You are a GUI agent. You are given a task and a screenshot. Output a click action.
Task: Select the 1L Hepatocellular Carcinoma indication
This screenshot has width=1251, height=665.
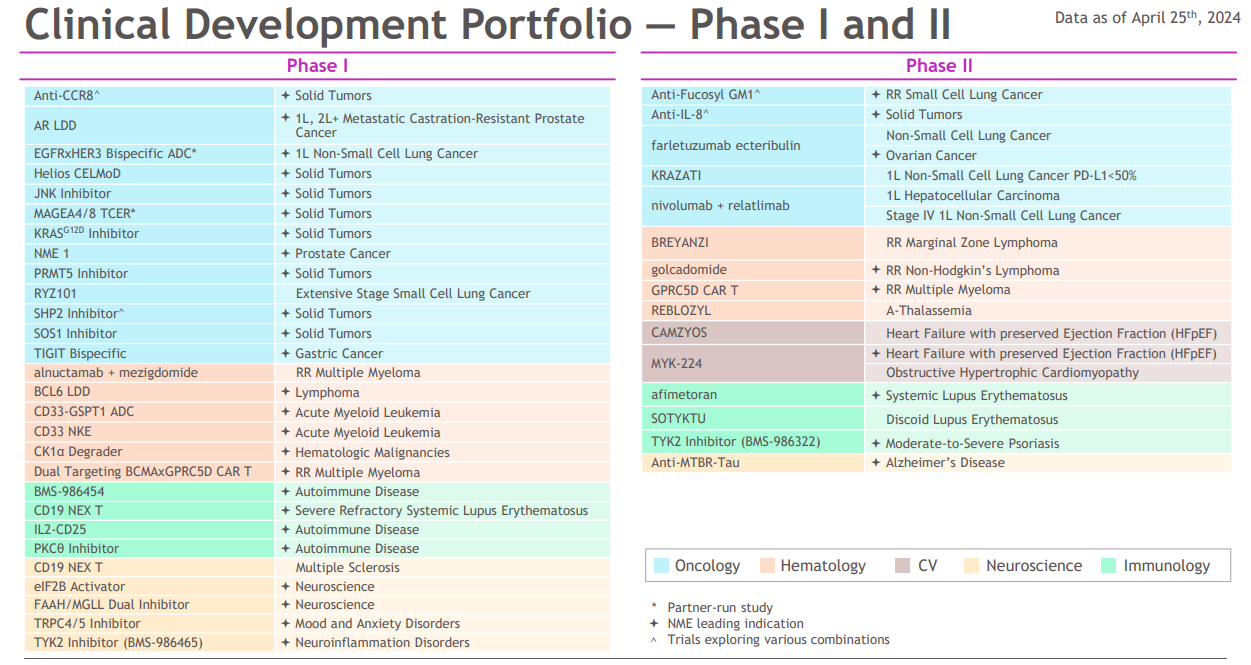pyautogui.click(x=973, y=196)
